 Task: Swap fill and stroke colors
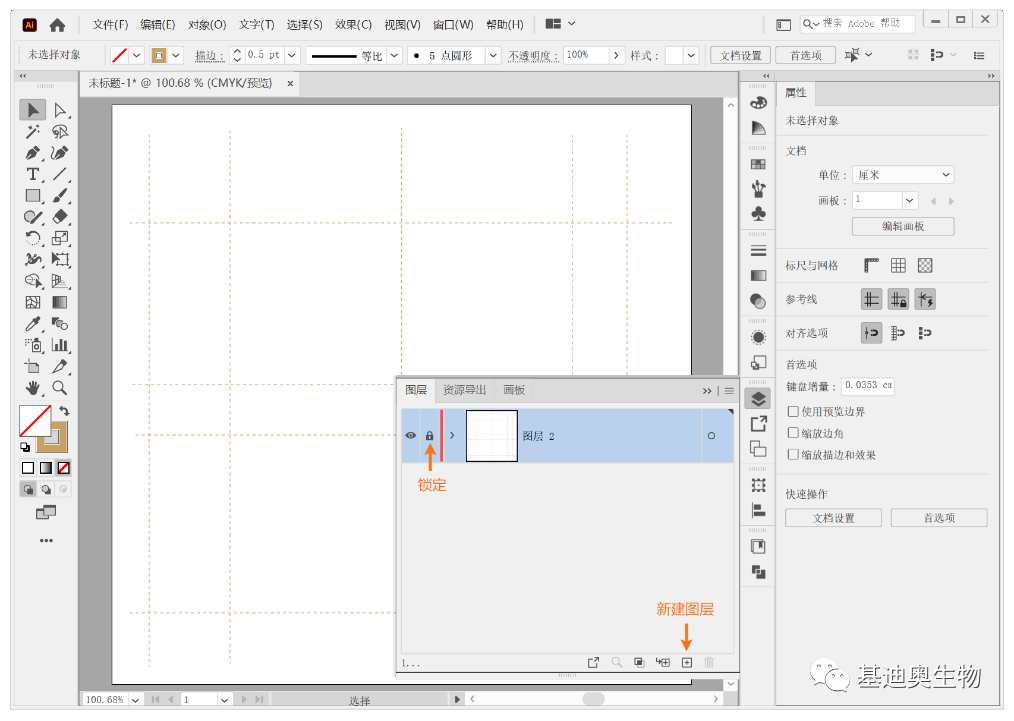coord(64,411)
